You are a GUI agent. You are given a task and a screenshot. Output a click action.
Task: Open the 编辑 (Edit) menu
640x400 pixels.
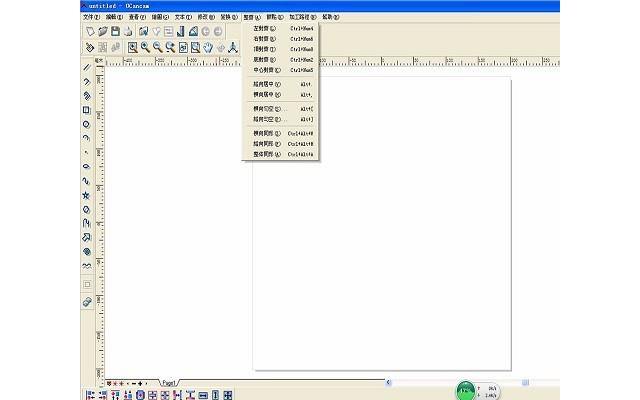coord(114,17)
